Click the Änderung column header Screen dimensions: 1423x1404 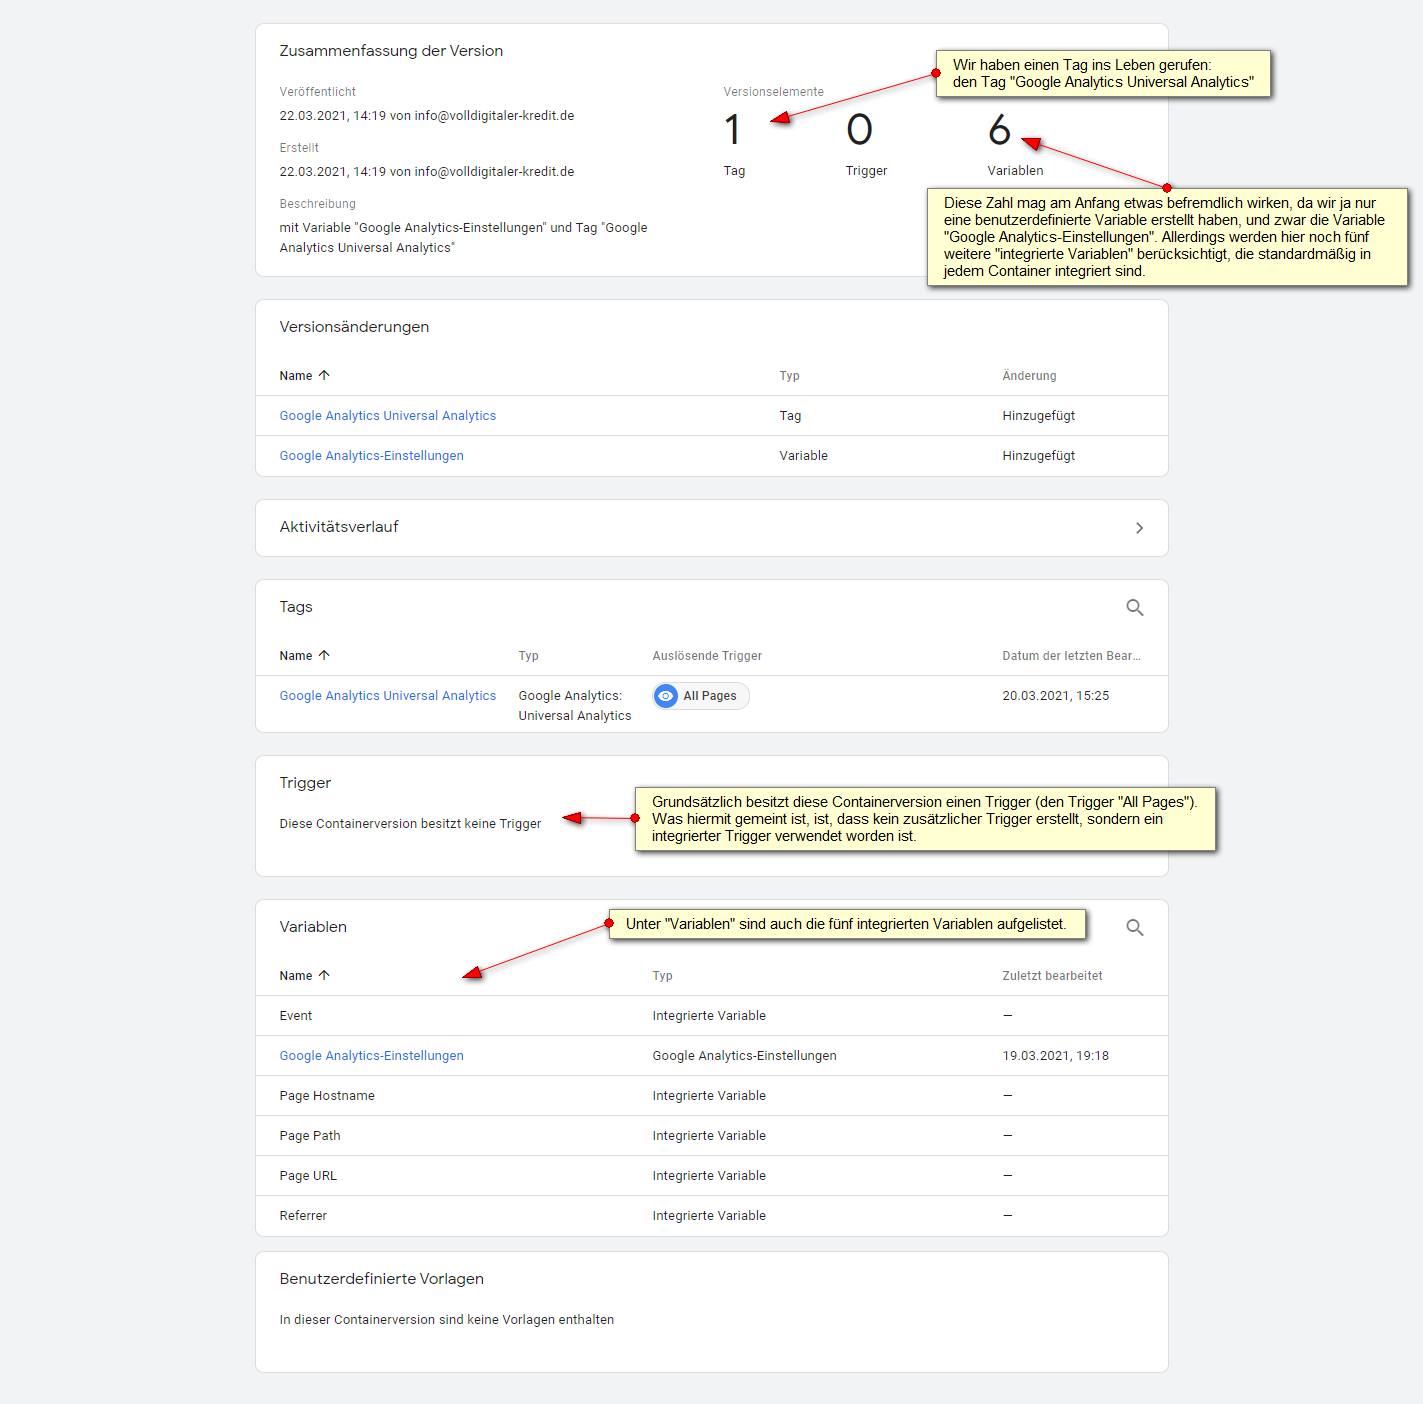1030,376
